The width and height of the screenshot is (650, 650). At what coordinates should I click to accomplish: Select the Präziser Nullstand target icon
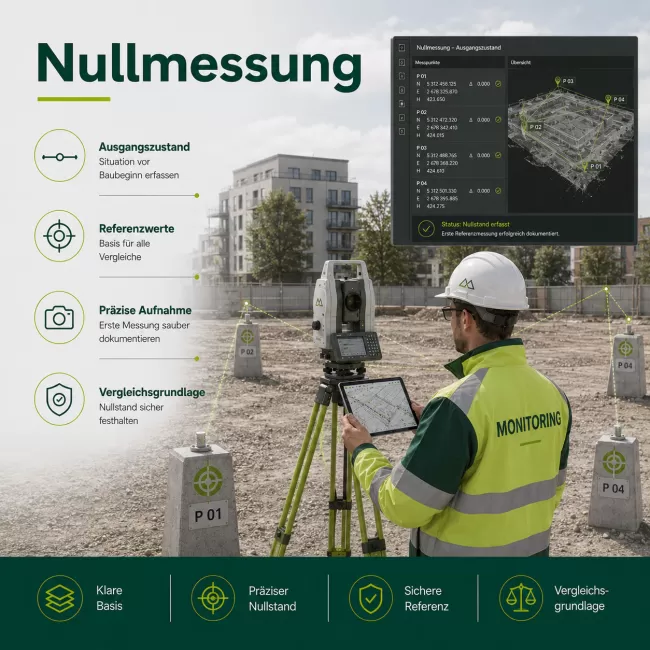click(213, 598)
